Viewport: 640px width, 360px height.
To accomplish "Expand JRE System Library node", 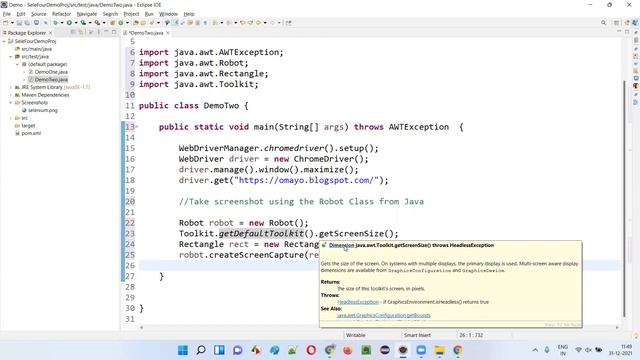I will coord(11,87).
